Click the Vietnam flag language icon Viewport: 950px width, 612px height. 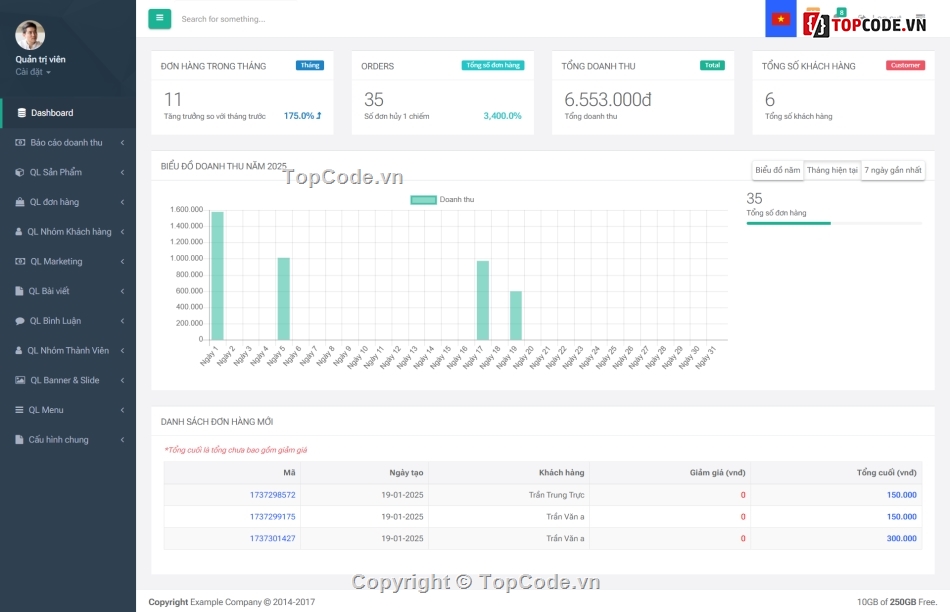pos(780,19)
